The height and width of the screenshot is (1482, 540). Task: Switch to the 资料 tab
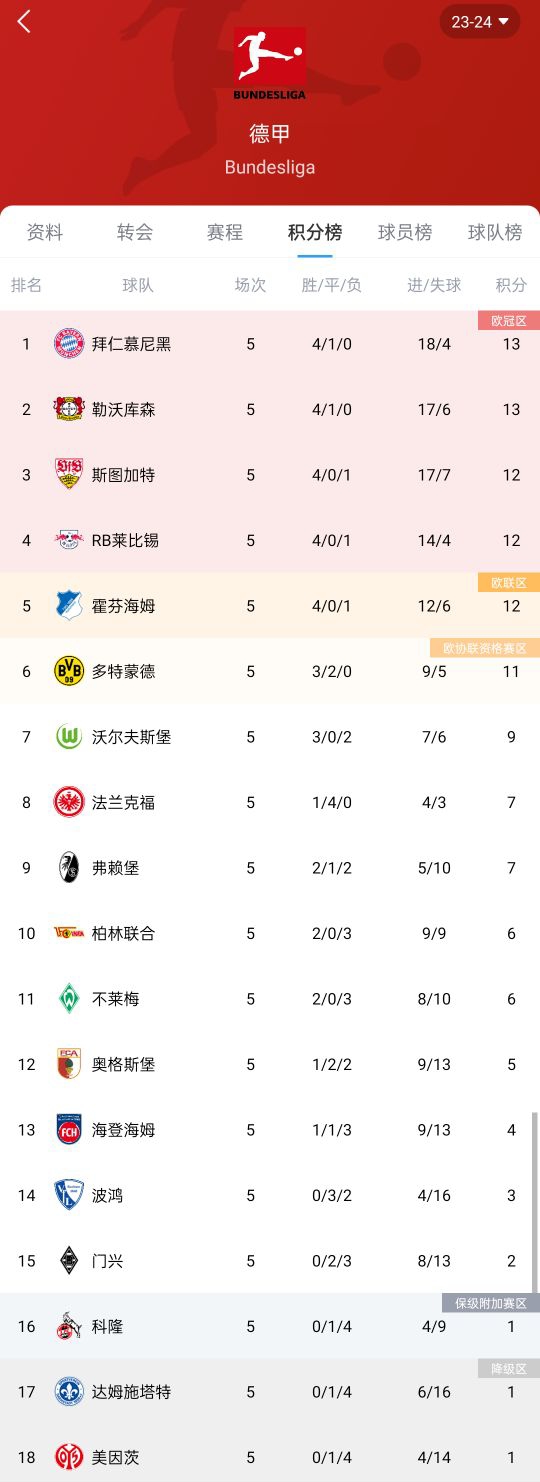(45, 232)
